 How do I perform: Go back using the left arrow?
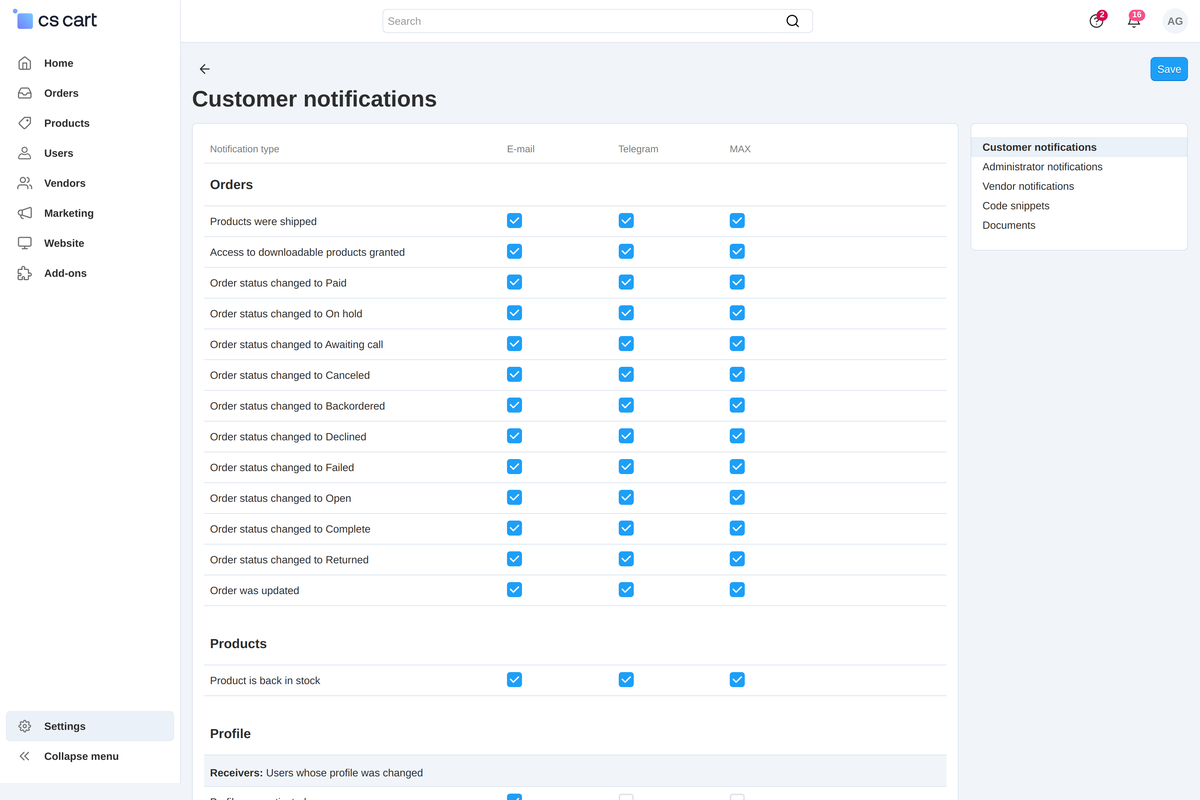pos(205,69)
